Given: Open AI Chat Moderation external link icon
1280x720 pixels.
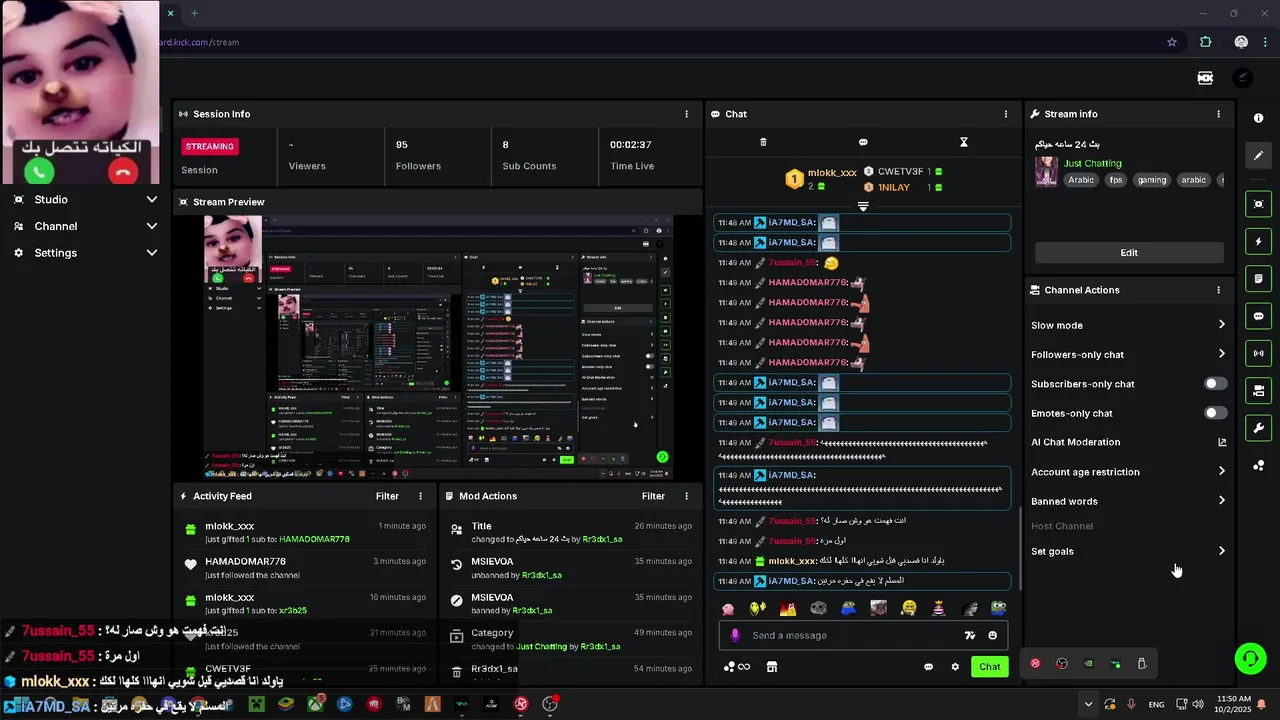Looking at the screenshot, I should [1222, 442].
